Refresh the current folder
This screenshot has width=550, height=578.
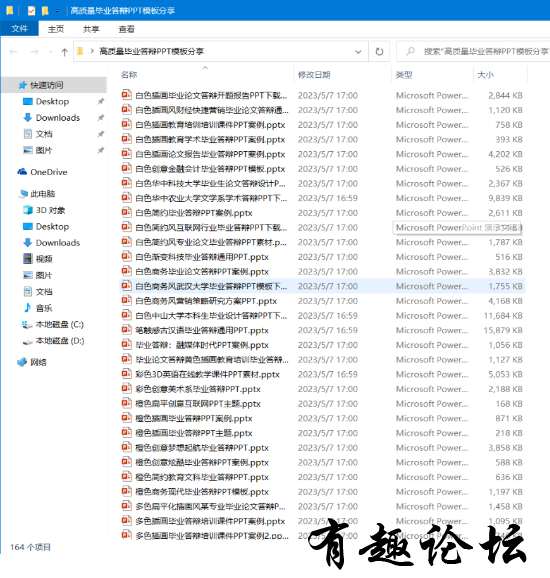[x=379, y=52]
